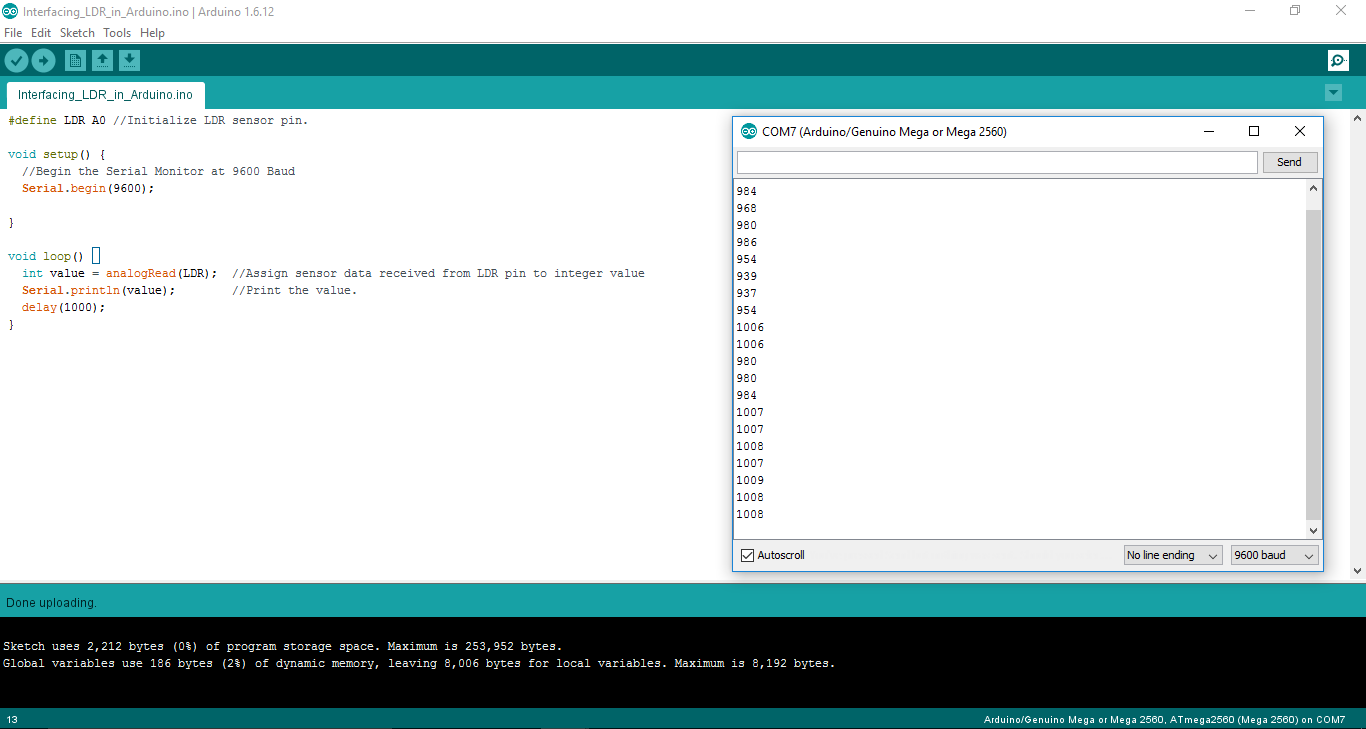Click the Verify sketch checkmark icon

click(x=16, y=61)
